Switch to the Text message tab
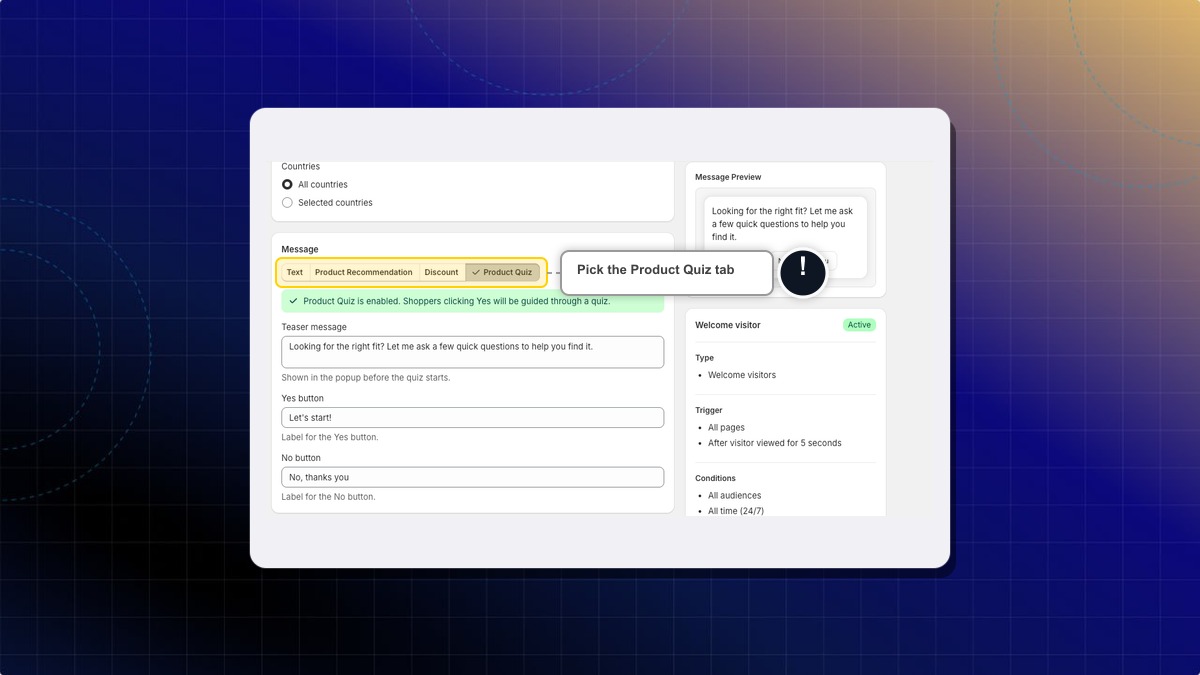 point(295,272)
